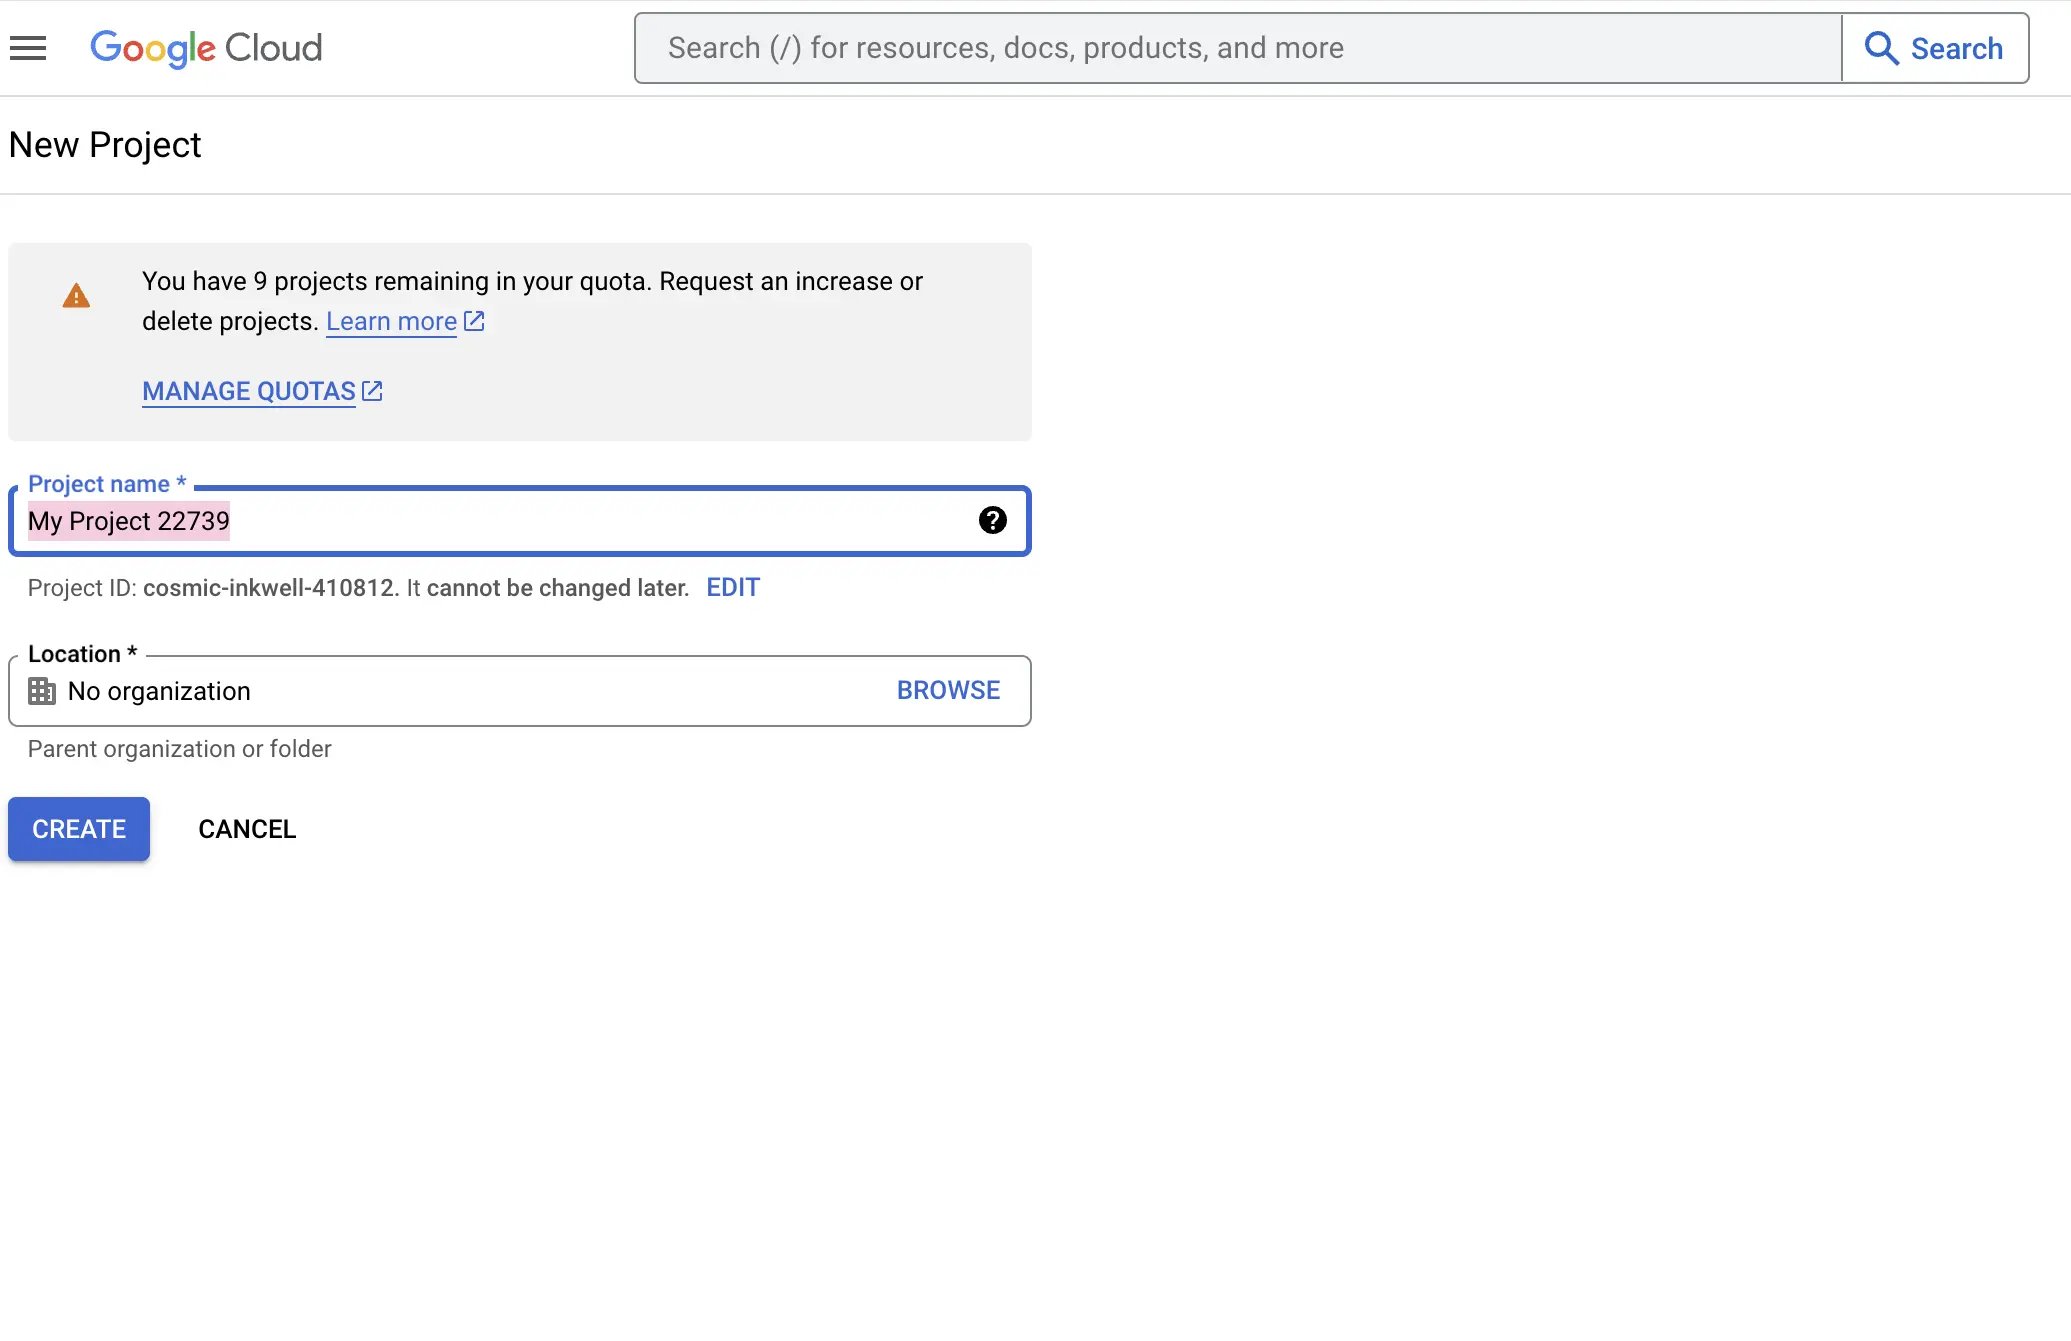Click EDIT to change the project ID
The width and height of the screenshot is (2071, 1341).
(732, 588)
